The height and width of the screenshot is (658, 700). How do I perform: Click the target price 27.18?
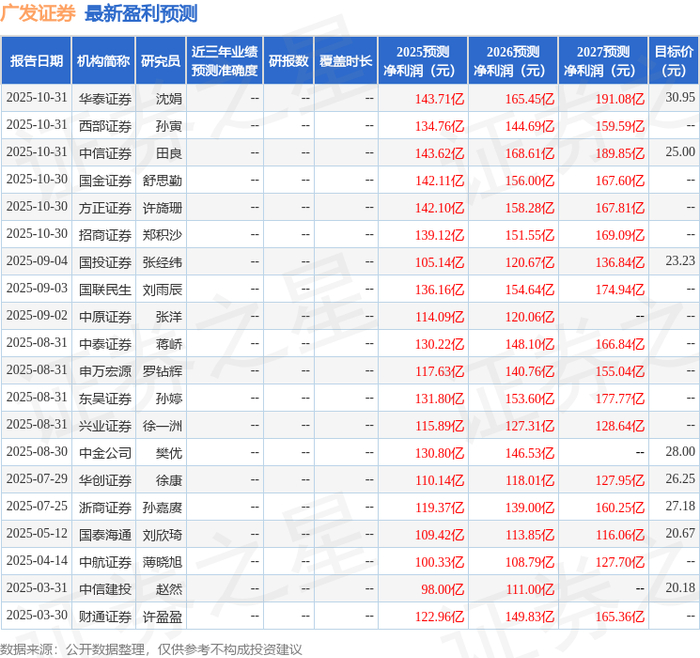coord(680,505)
